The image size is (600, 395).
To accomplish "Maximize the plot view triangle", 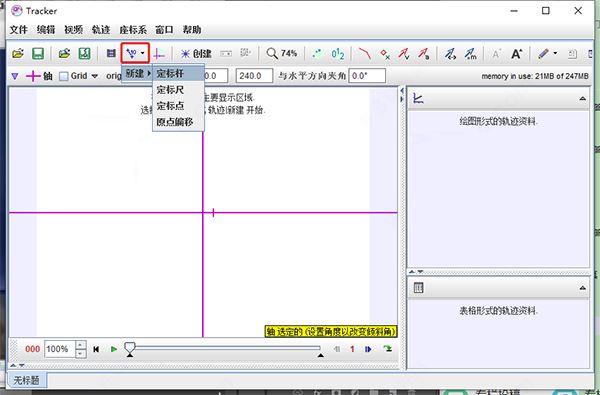I will click(x=582, y=99).
